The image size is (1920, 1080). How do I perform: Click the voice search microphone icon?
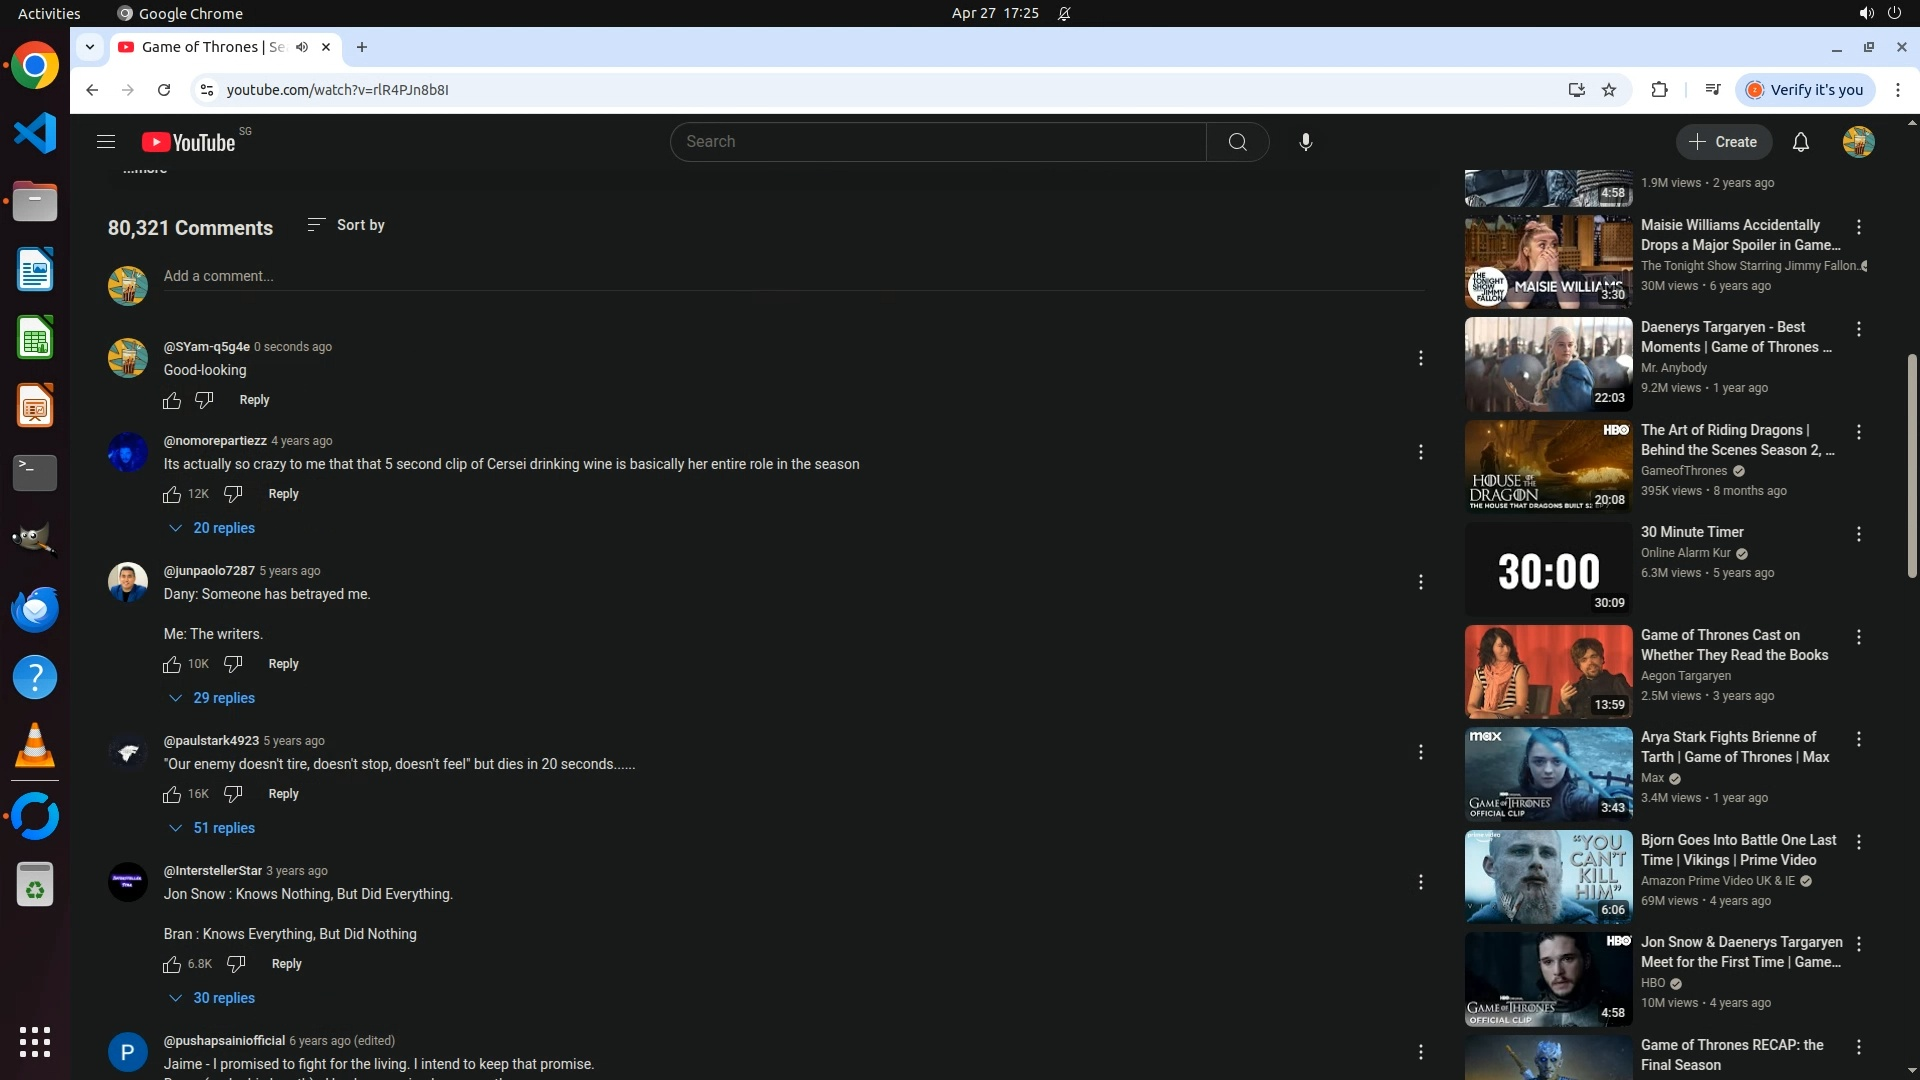pyautogui.click(x=1305, y=142)
